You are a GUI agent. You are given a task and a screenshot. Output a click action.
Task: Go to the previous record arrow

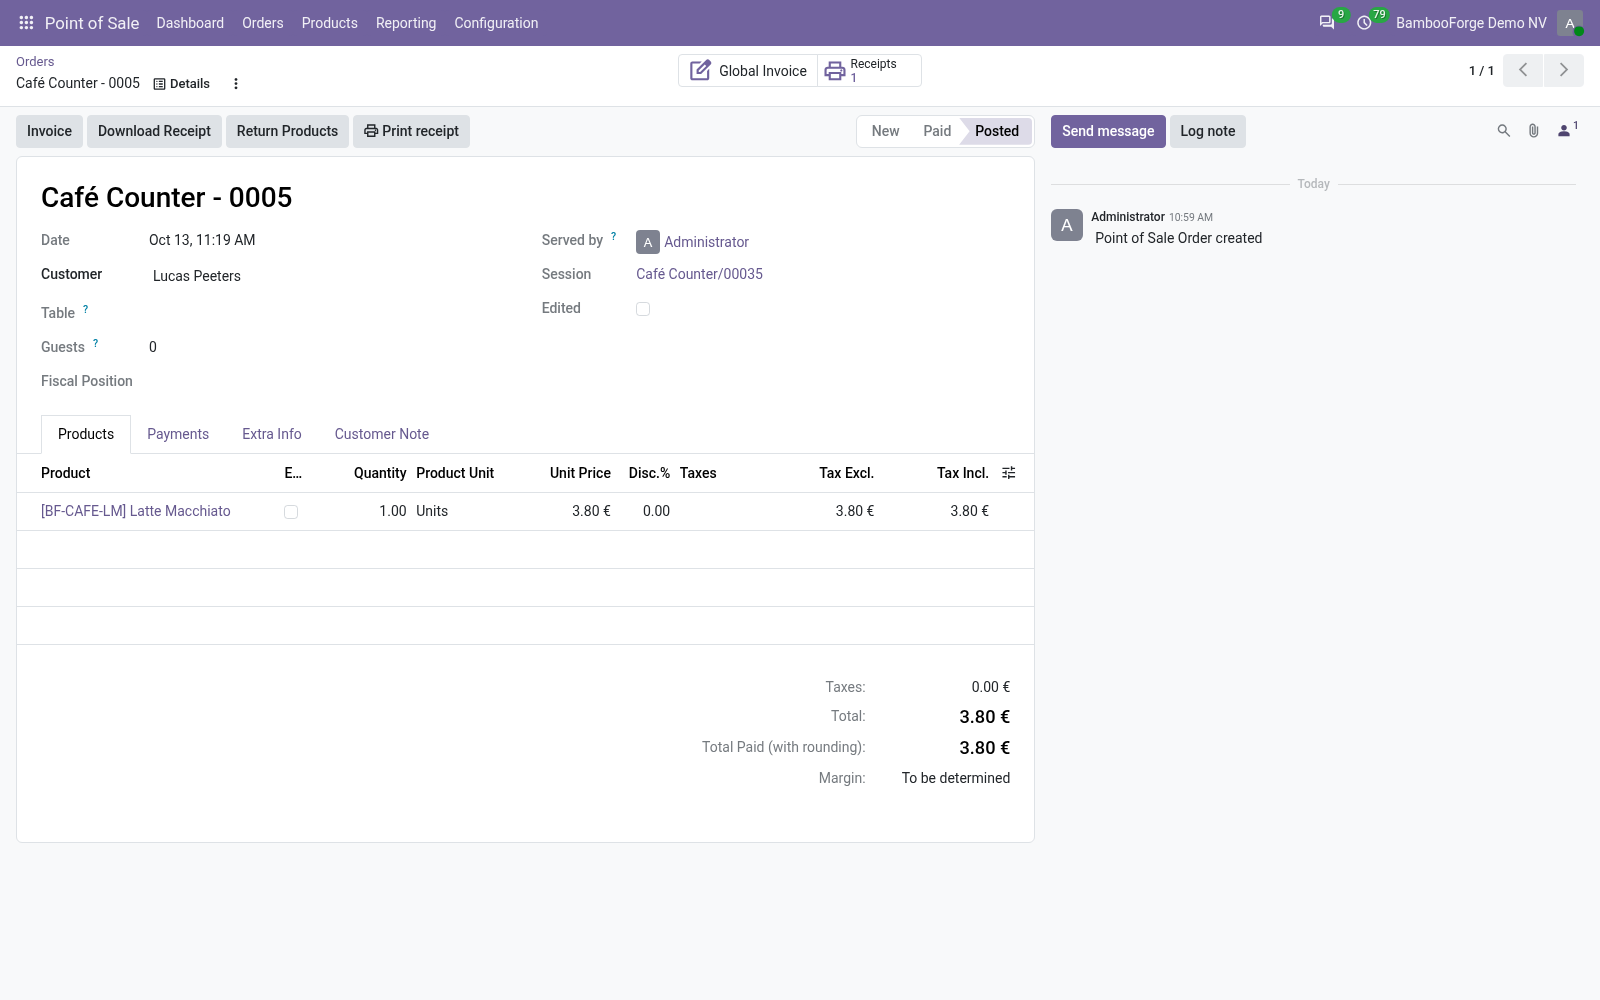[x=1523, y=70]
